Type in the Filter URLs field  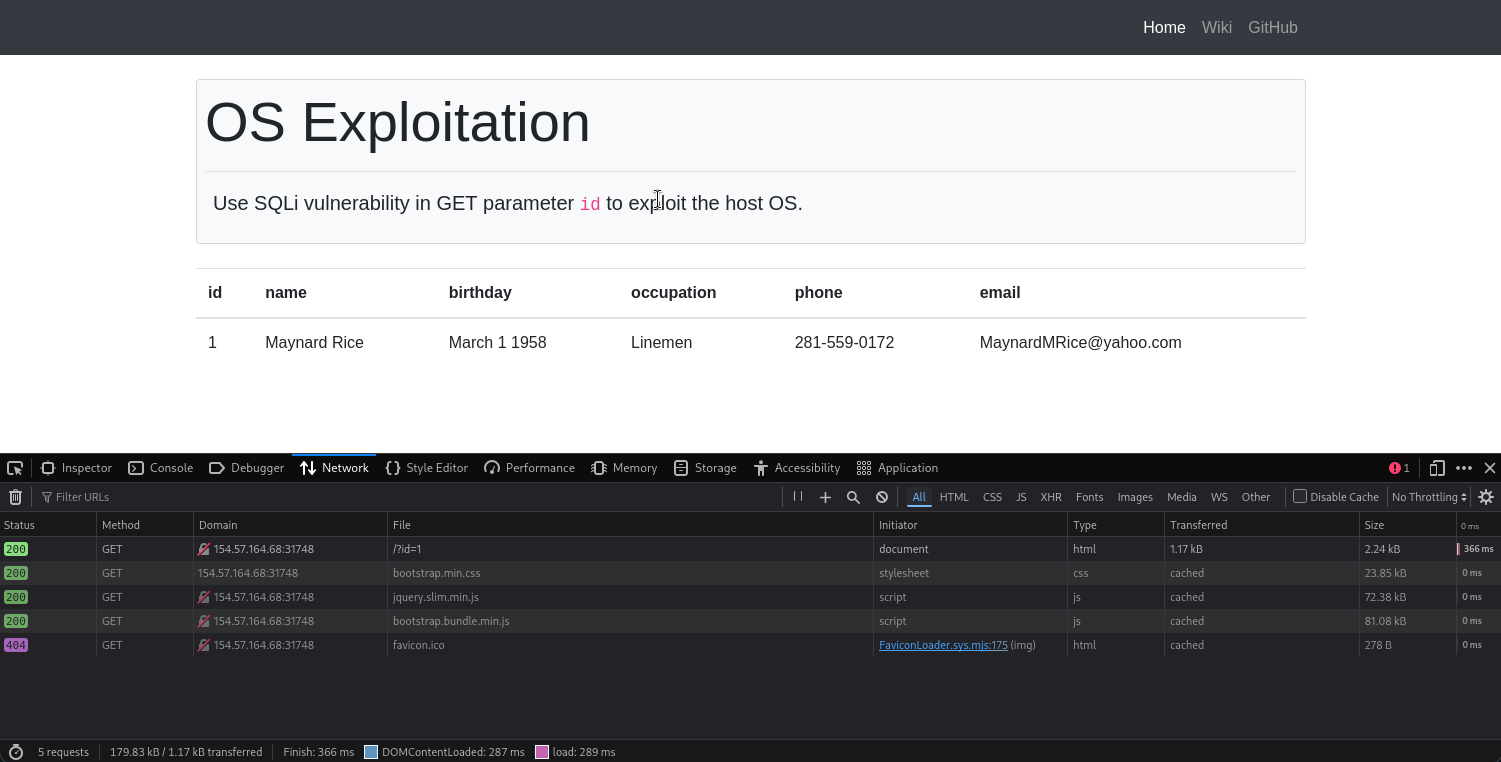pos(400,497)
